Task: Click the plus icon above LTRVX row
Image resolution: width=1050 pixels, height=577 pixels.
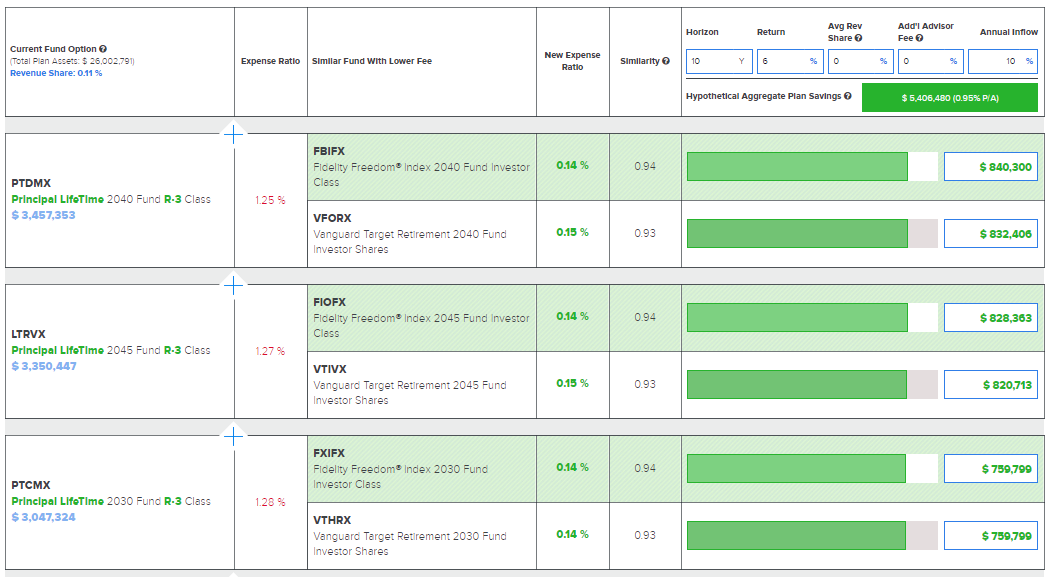Action: [x=233, y=285]
